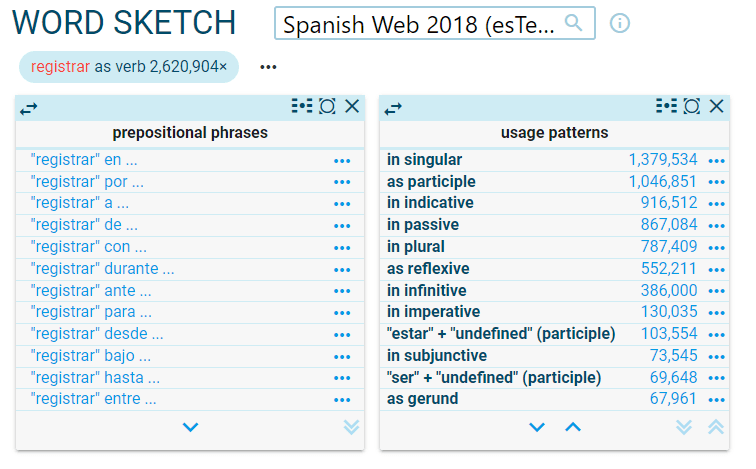Screen dimensions: 756x469
Task: Click circle frame icon in prepositional phrases header
Action: [327, 107]
